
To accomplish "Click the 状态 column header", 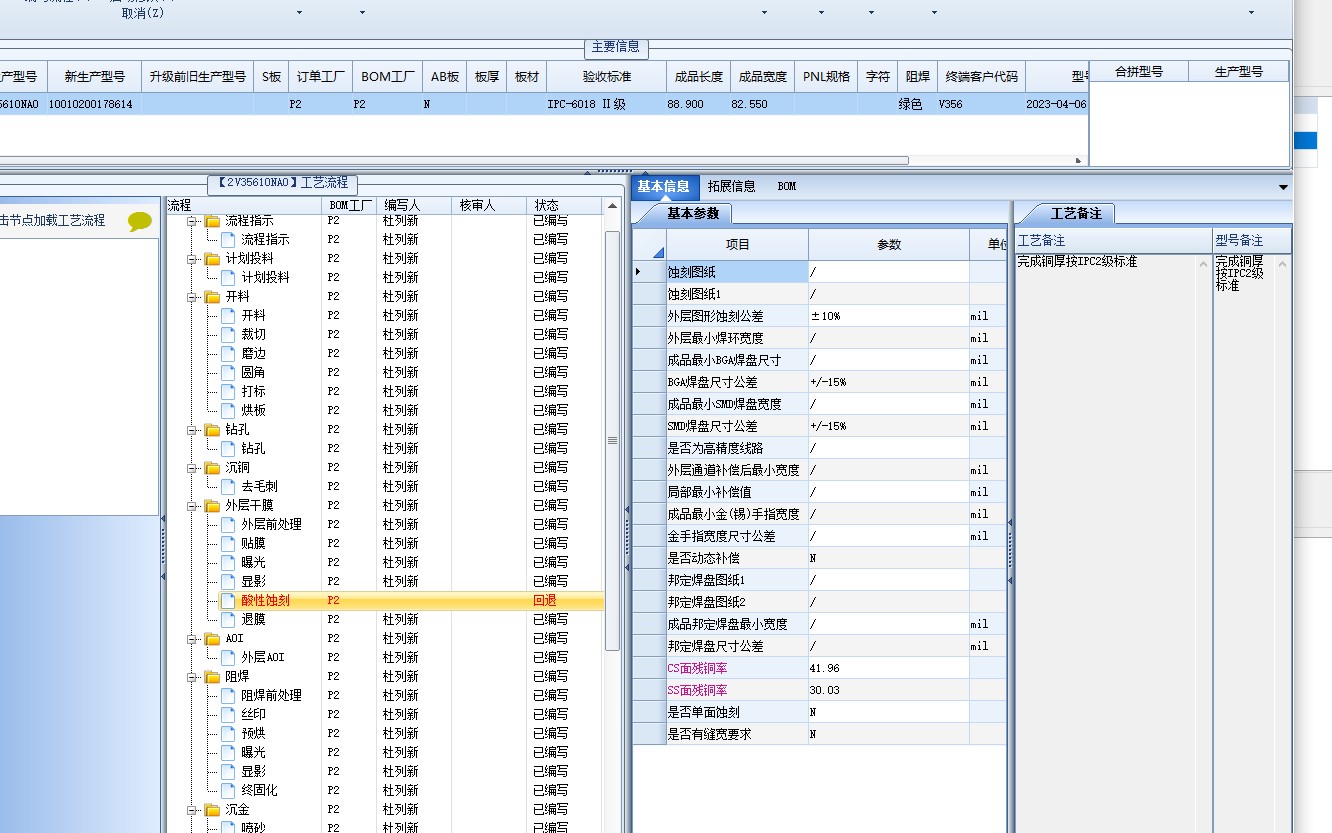I will tap(564, 205).
